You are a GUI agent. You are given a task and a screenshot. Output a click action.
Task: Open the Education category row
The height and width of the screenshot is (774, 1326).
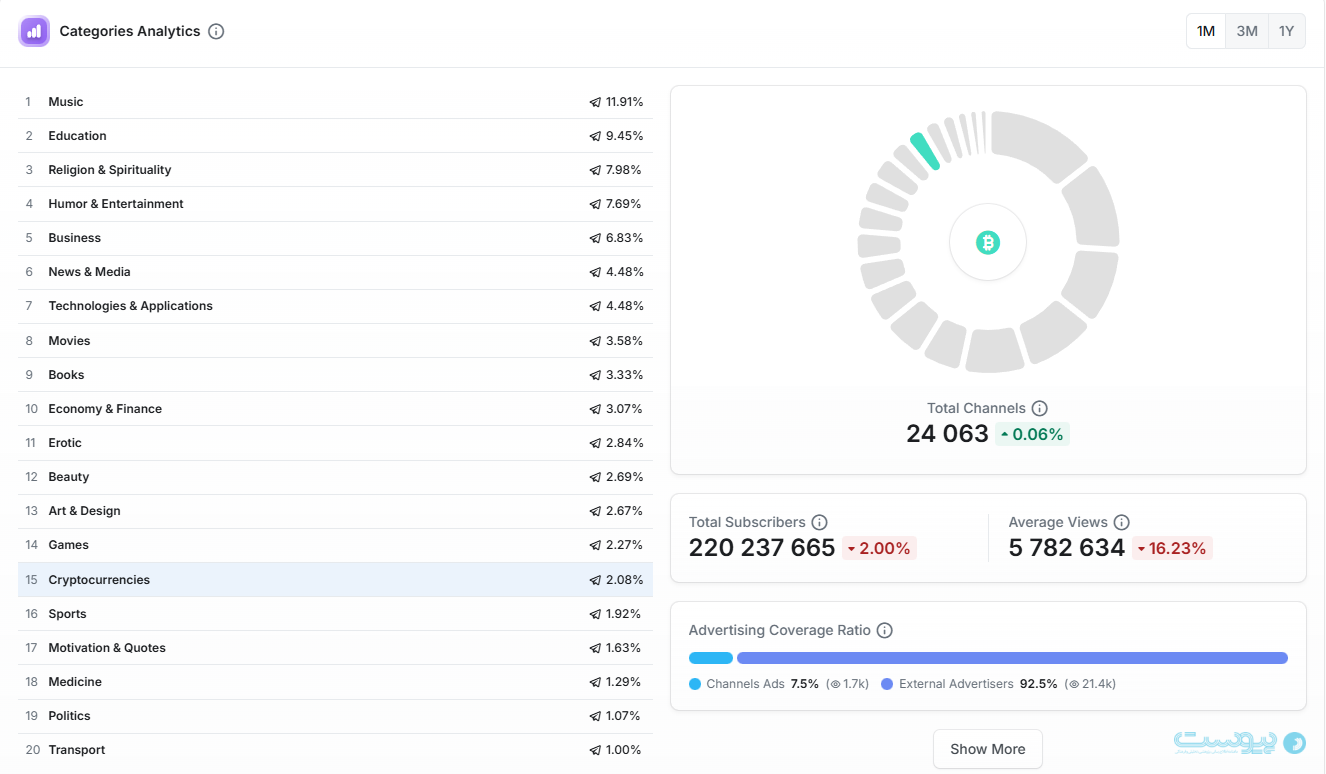point(77,136)
